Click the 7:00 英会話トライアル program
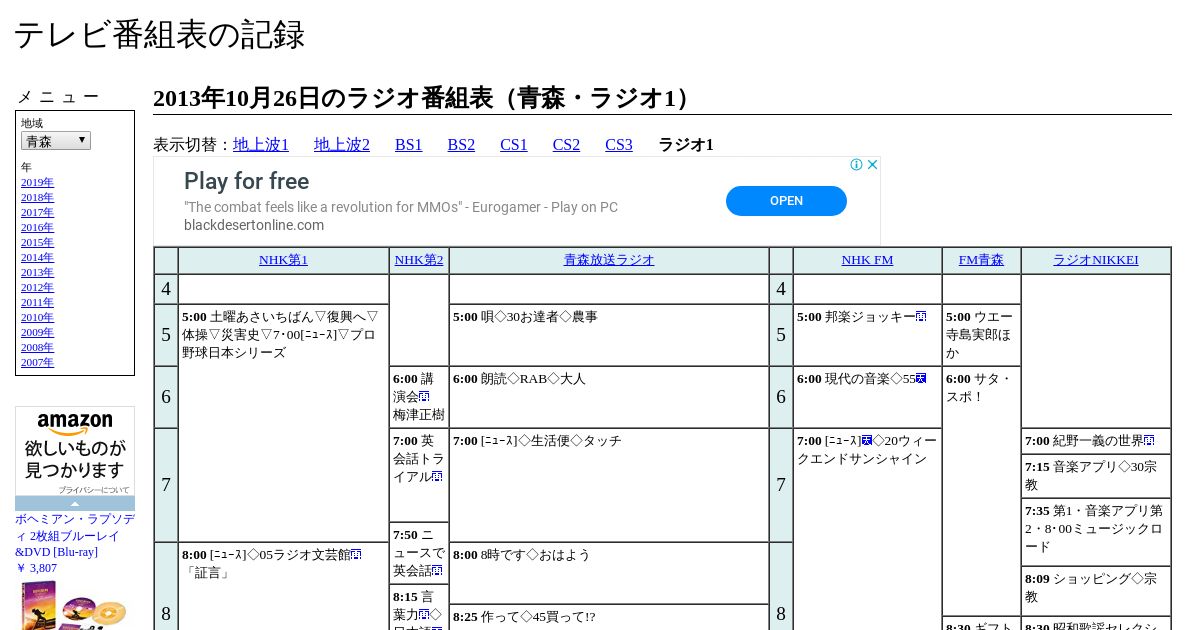Image resolution: width=1200 pixels, height=630 pixels. point(419,475)
